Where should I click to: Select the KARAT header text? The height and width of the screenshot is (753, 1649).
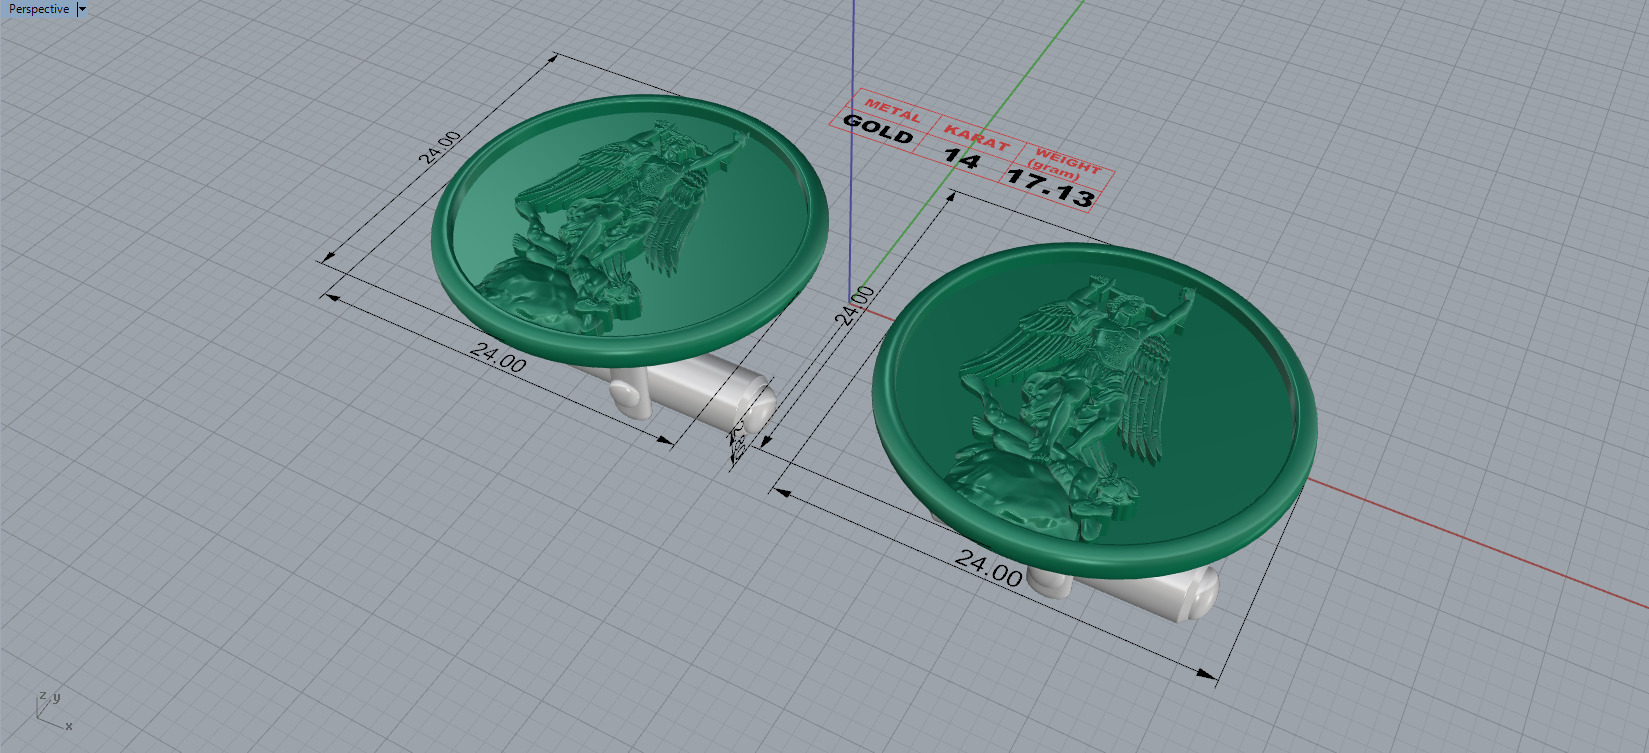tap(977, 138)
